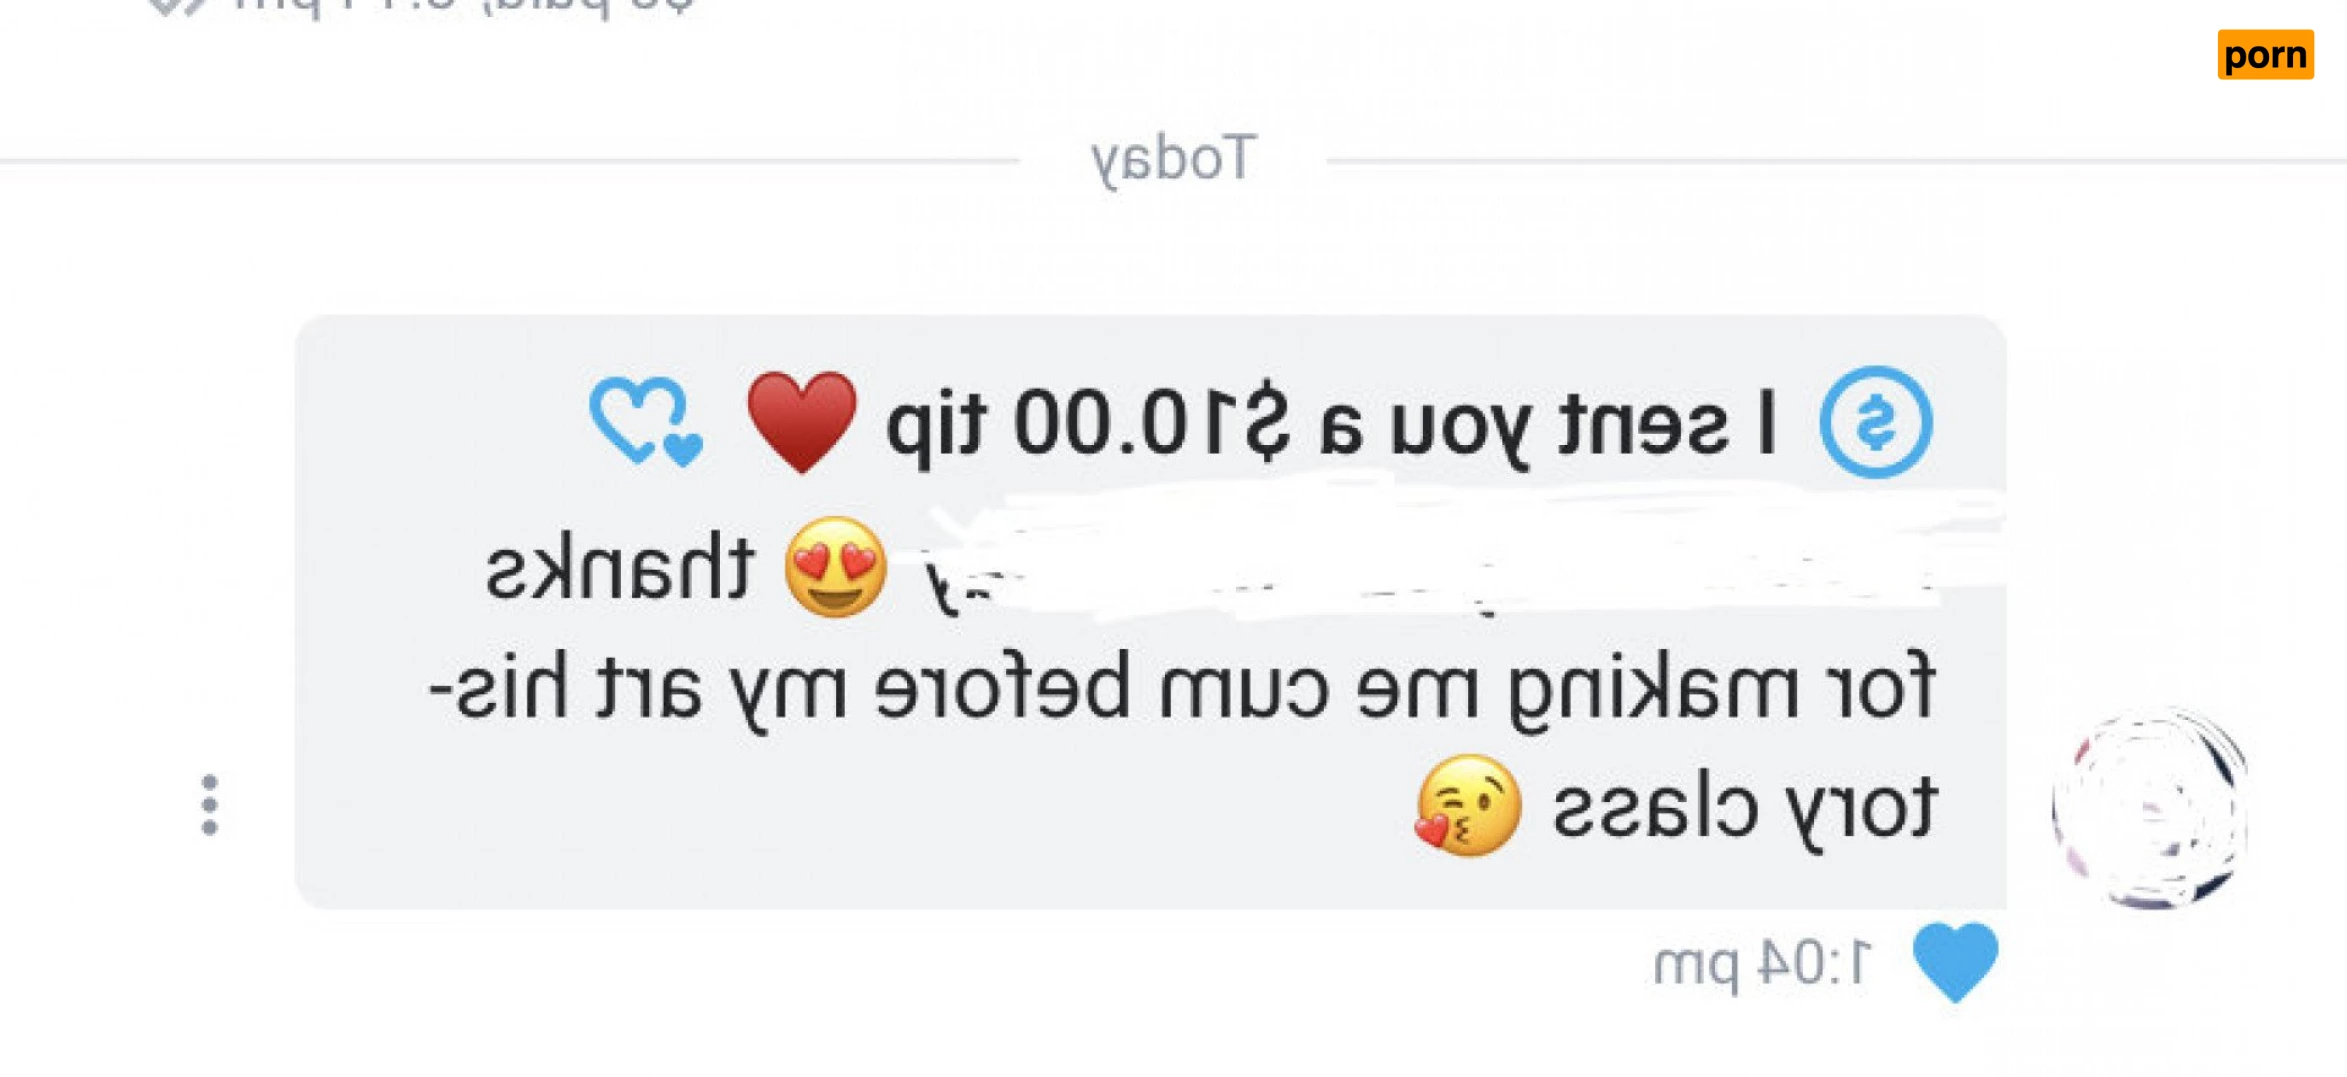Click the orange porn badge
The width and height of the screenshot is (2347, 1077).
pos(2265,54)
